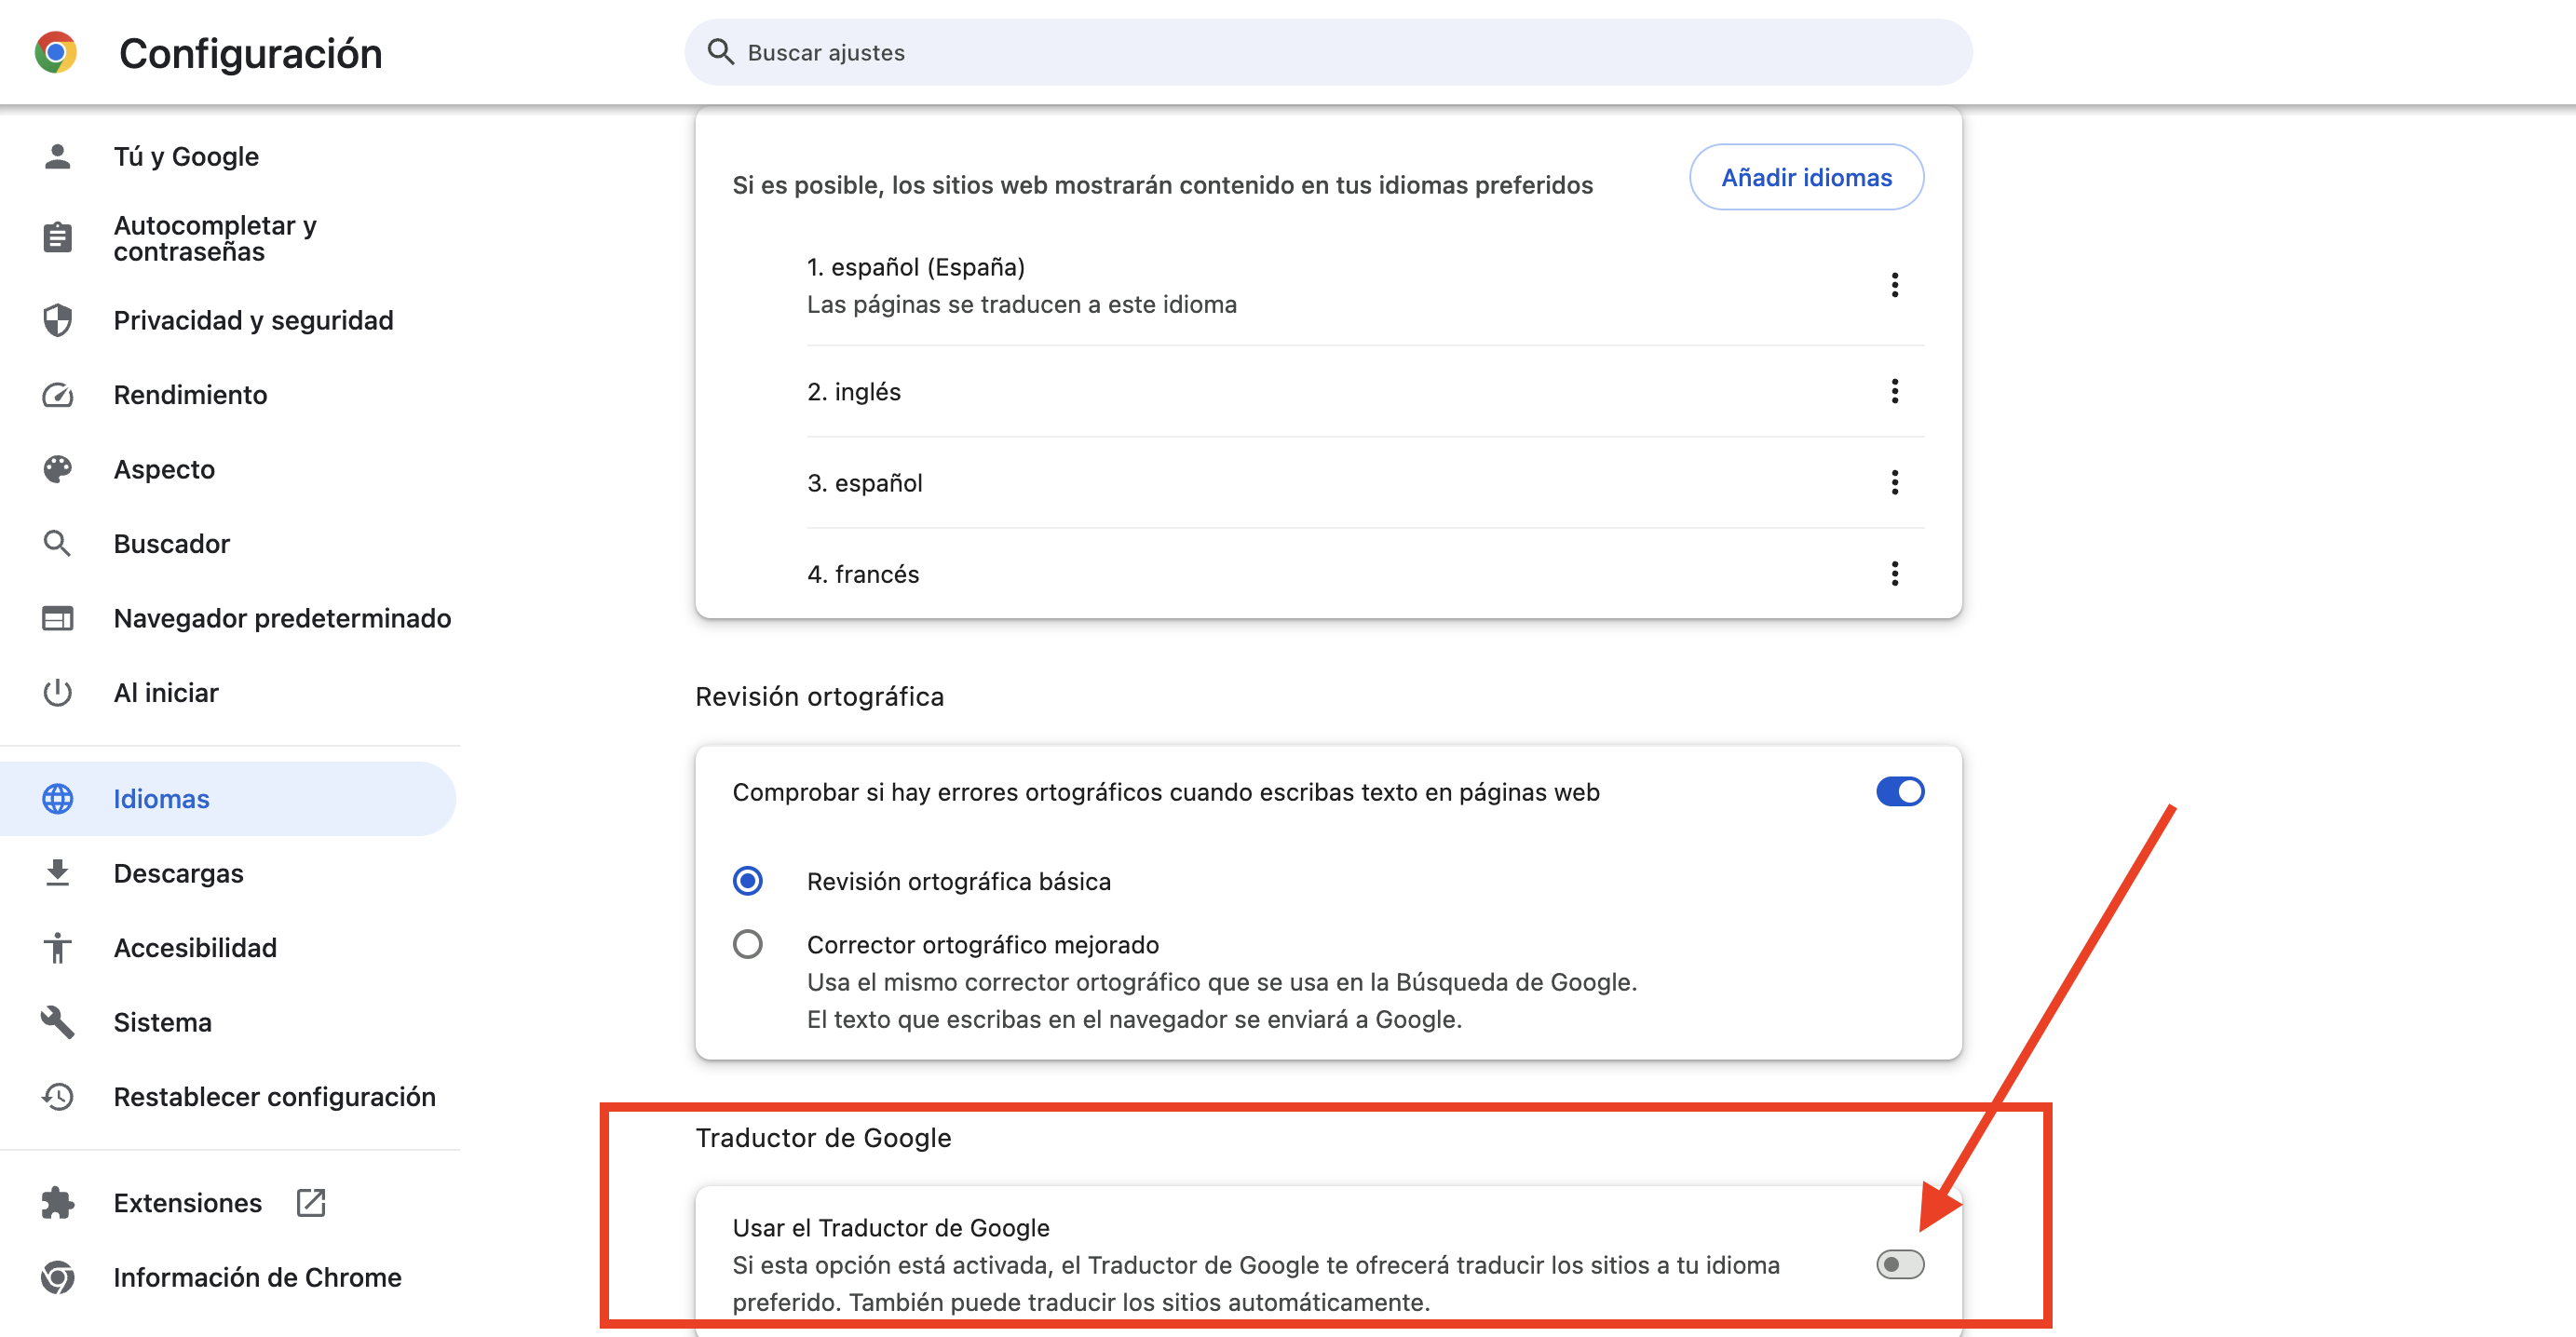Open more options menu for español (España)
2576x1337 pixels.
click(x=1894, y=285)
